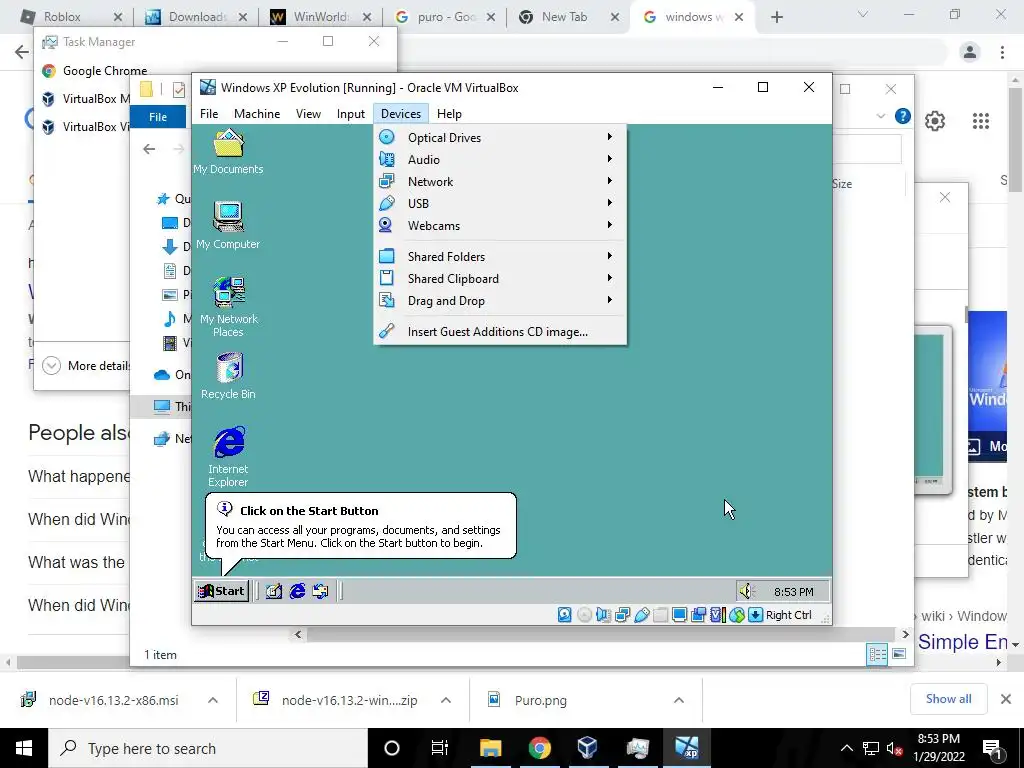Click the Chrome profile avatar icon
The width and height of the screenshot is (1024, 768).
[x=970, y=52]
